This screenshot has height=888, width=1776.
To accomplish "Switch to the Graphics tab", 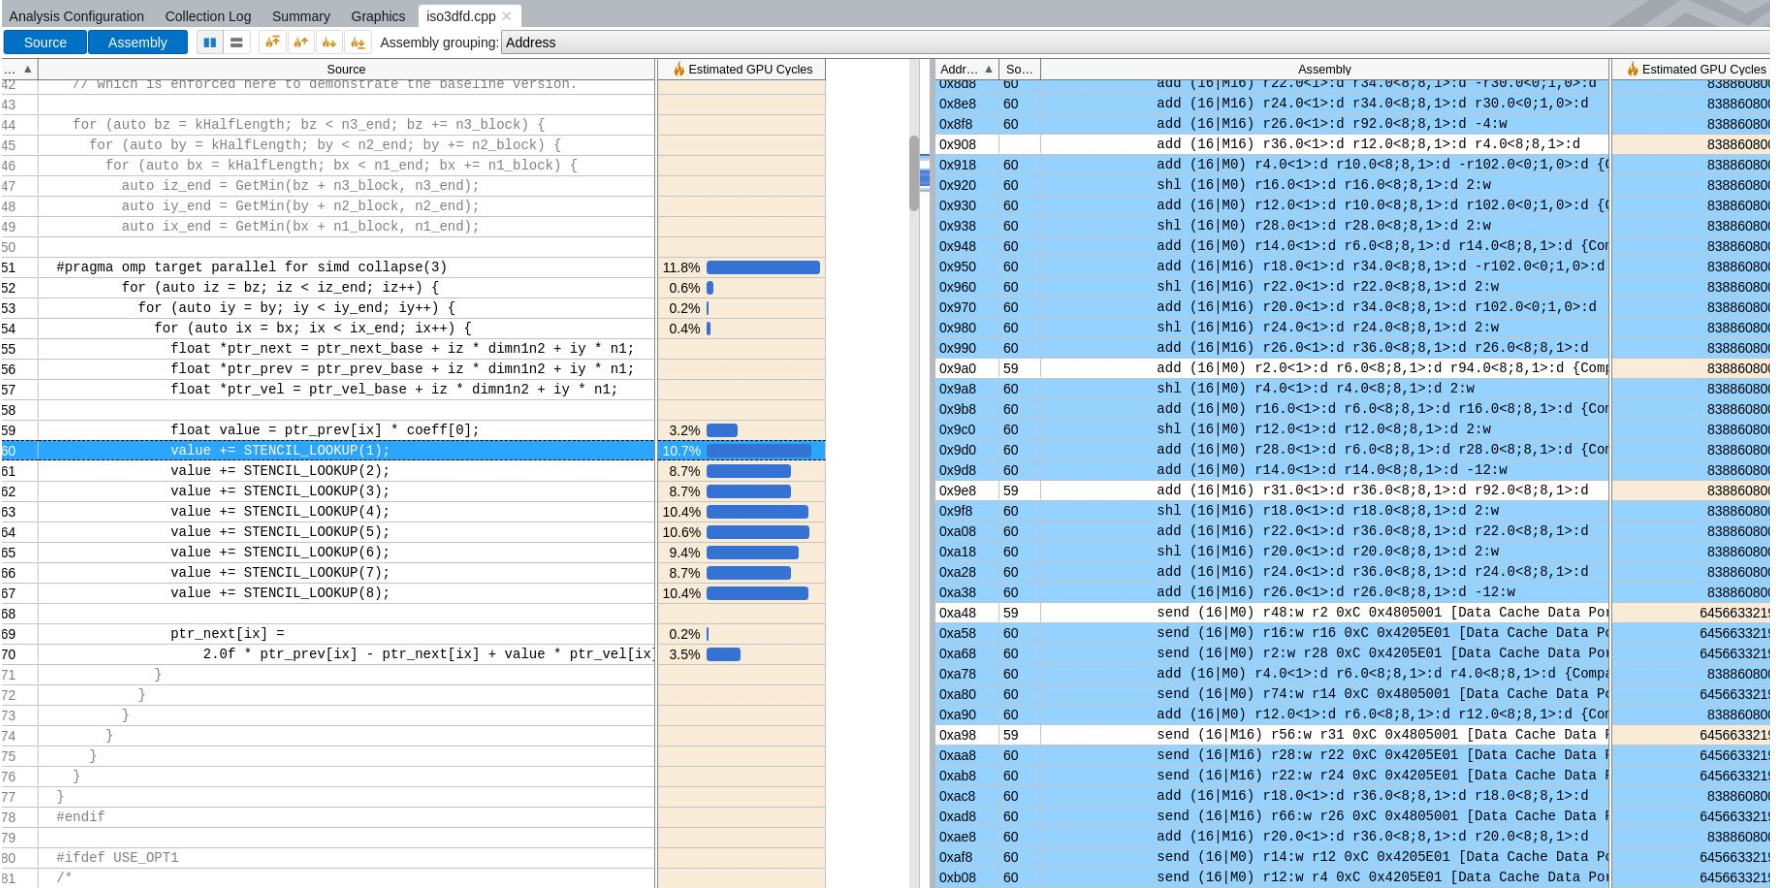I will [x=377, y=16].
